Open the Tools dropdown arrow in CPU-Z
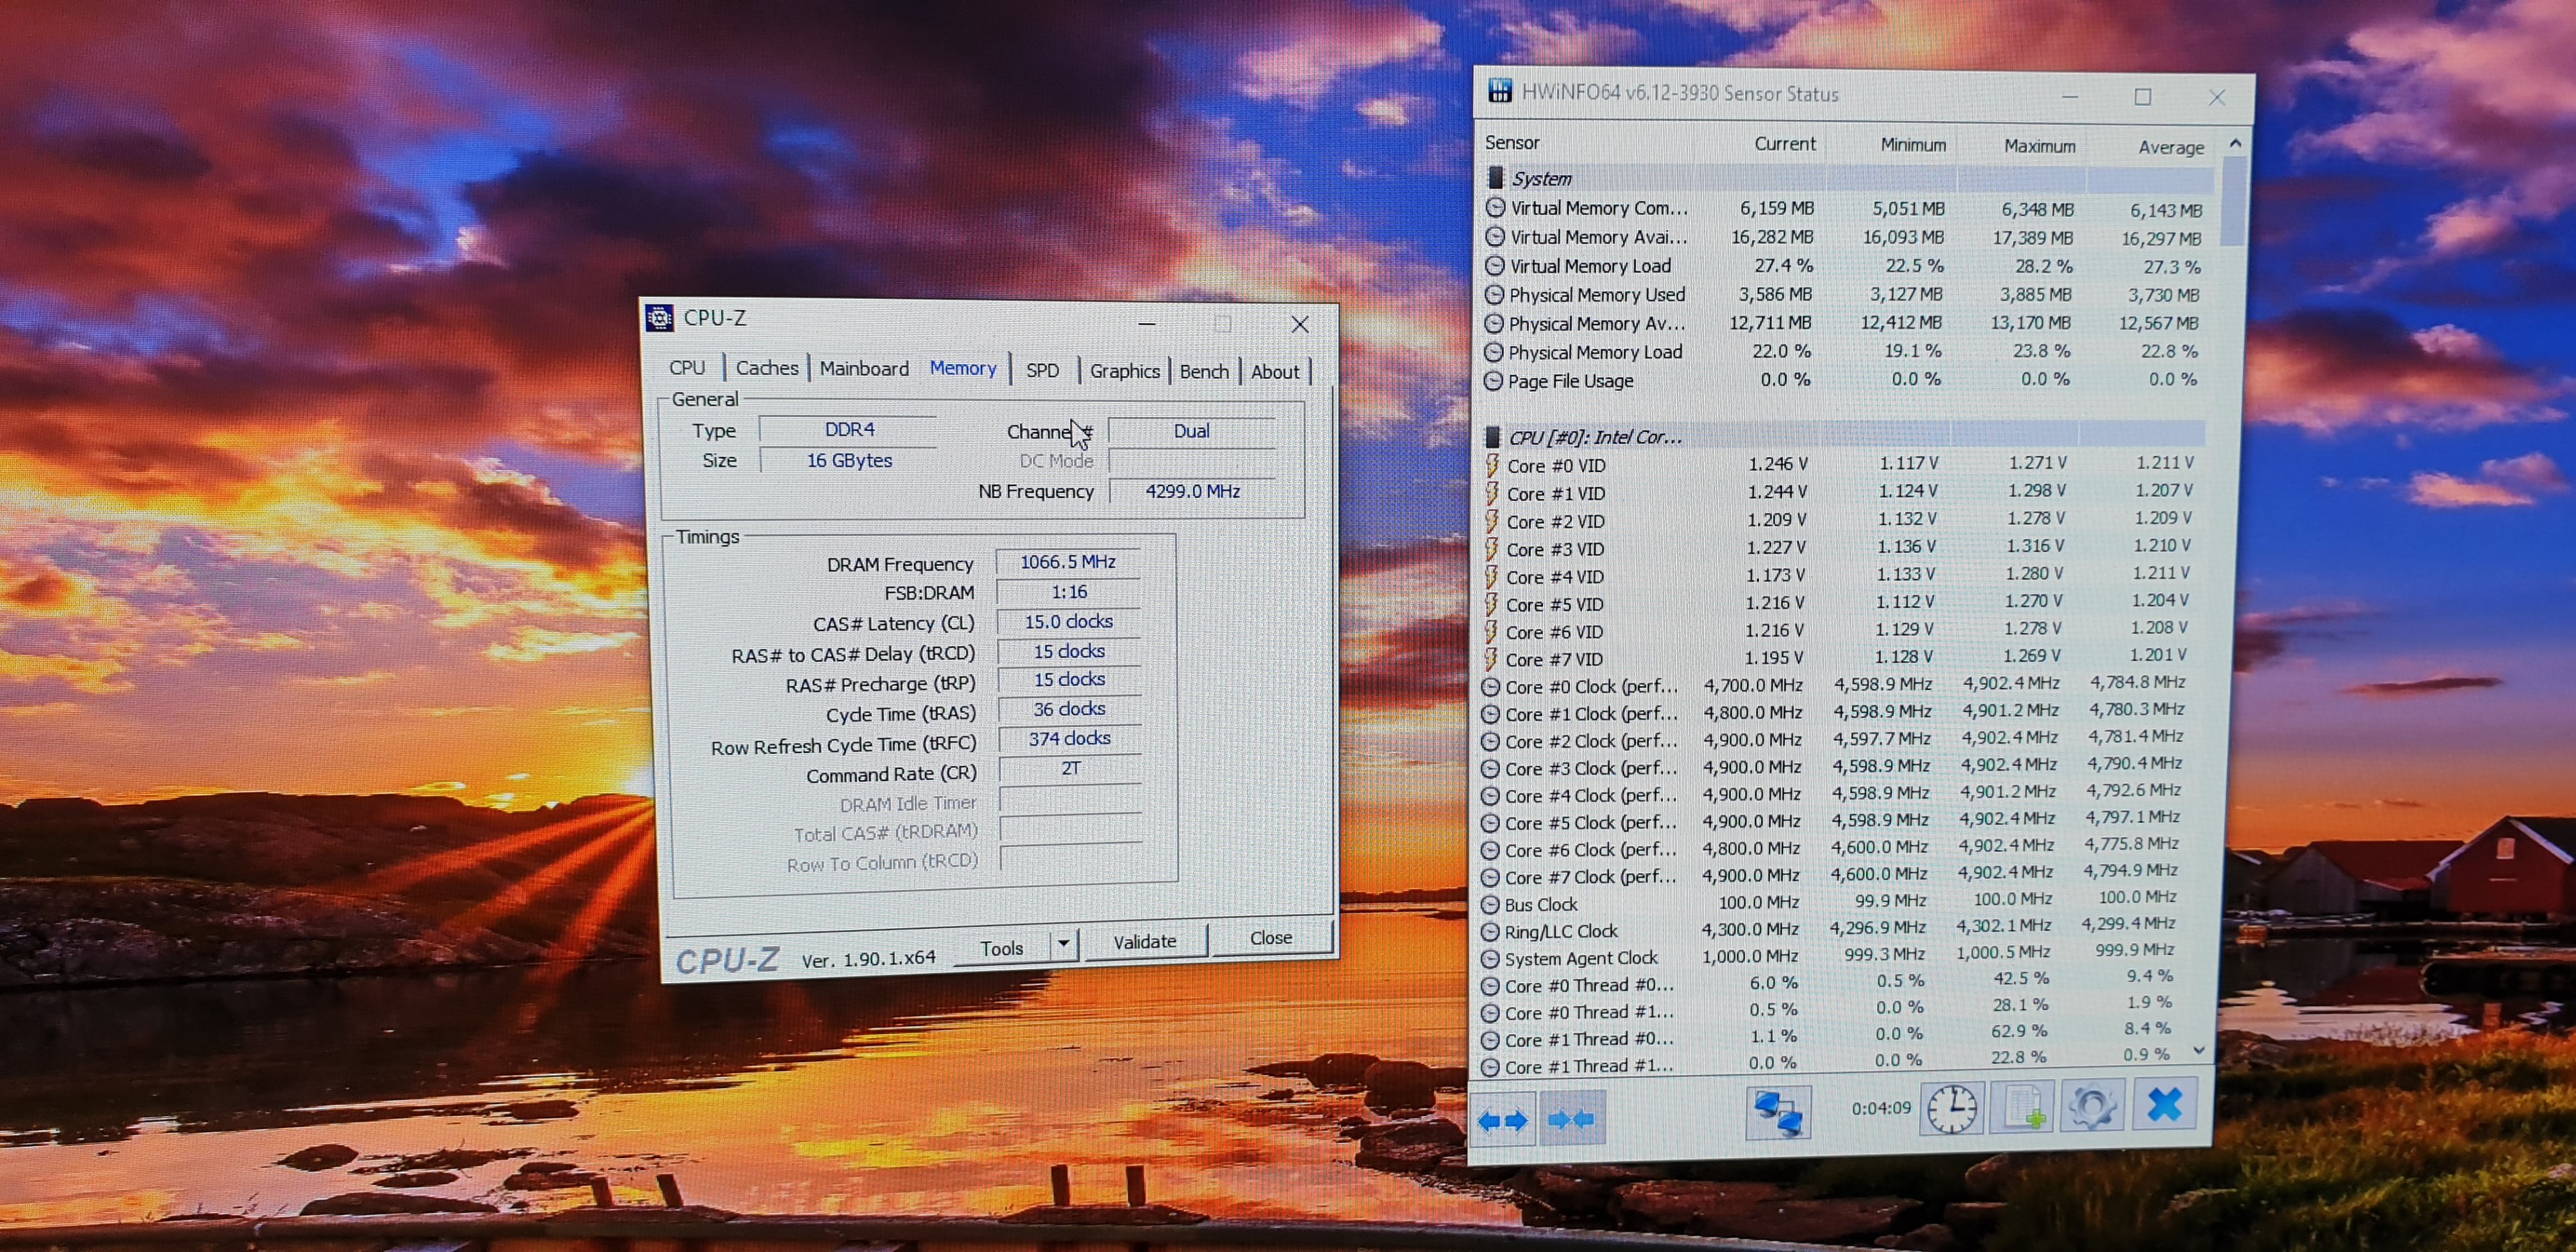The image size is (2576, 1252). pyautogui.click(x=1064, y=943)
